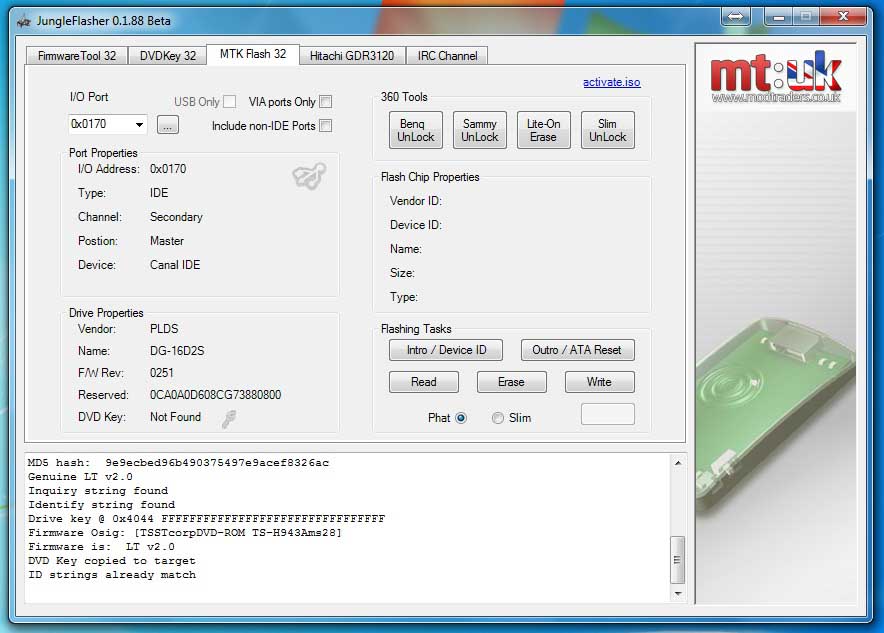Check Include non-IDE Ports option
The height and width of the screenshot is (633, 884).
(325, 126)
